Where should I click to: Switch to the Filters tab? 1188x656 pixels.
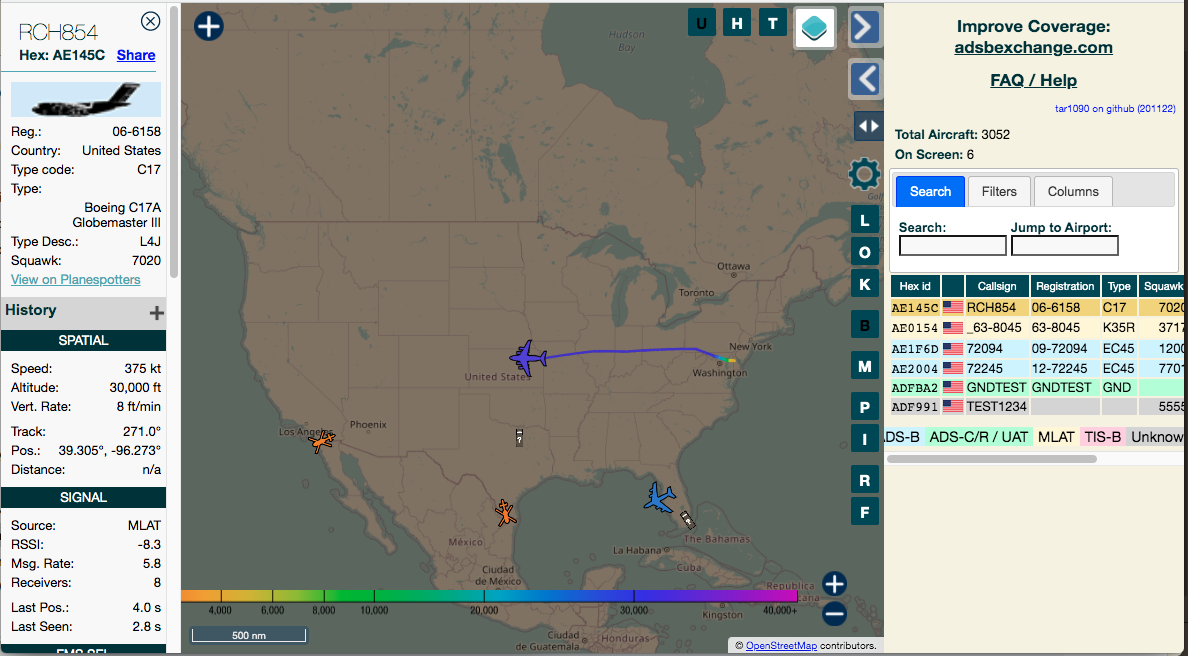pos(999,192)
